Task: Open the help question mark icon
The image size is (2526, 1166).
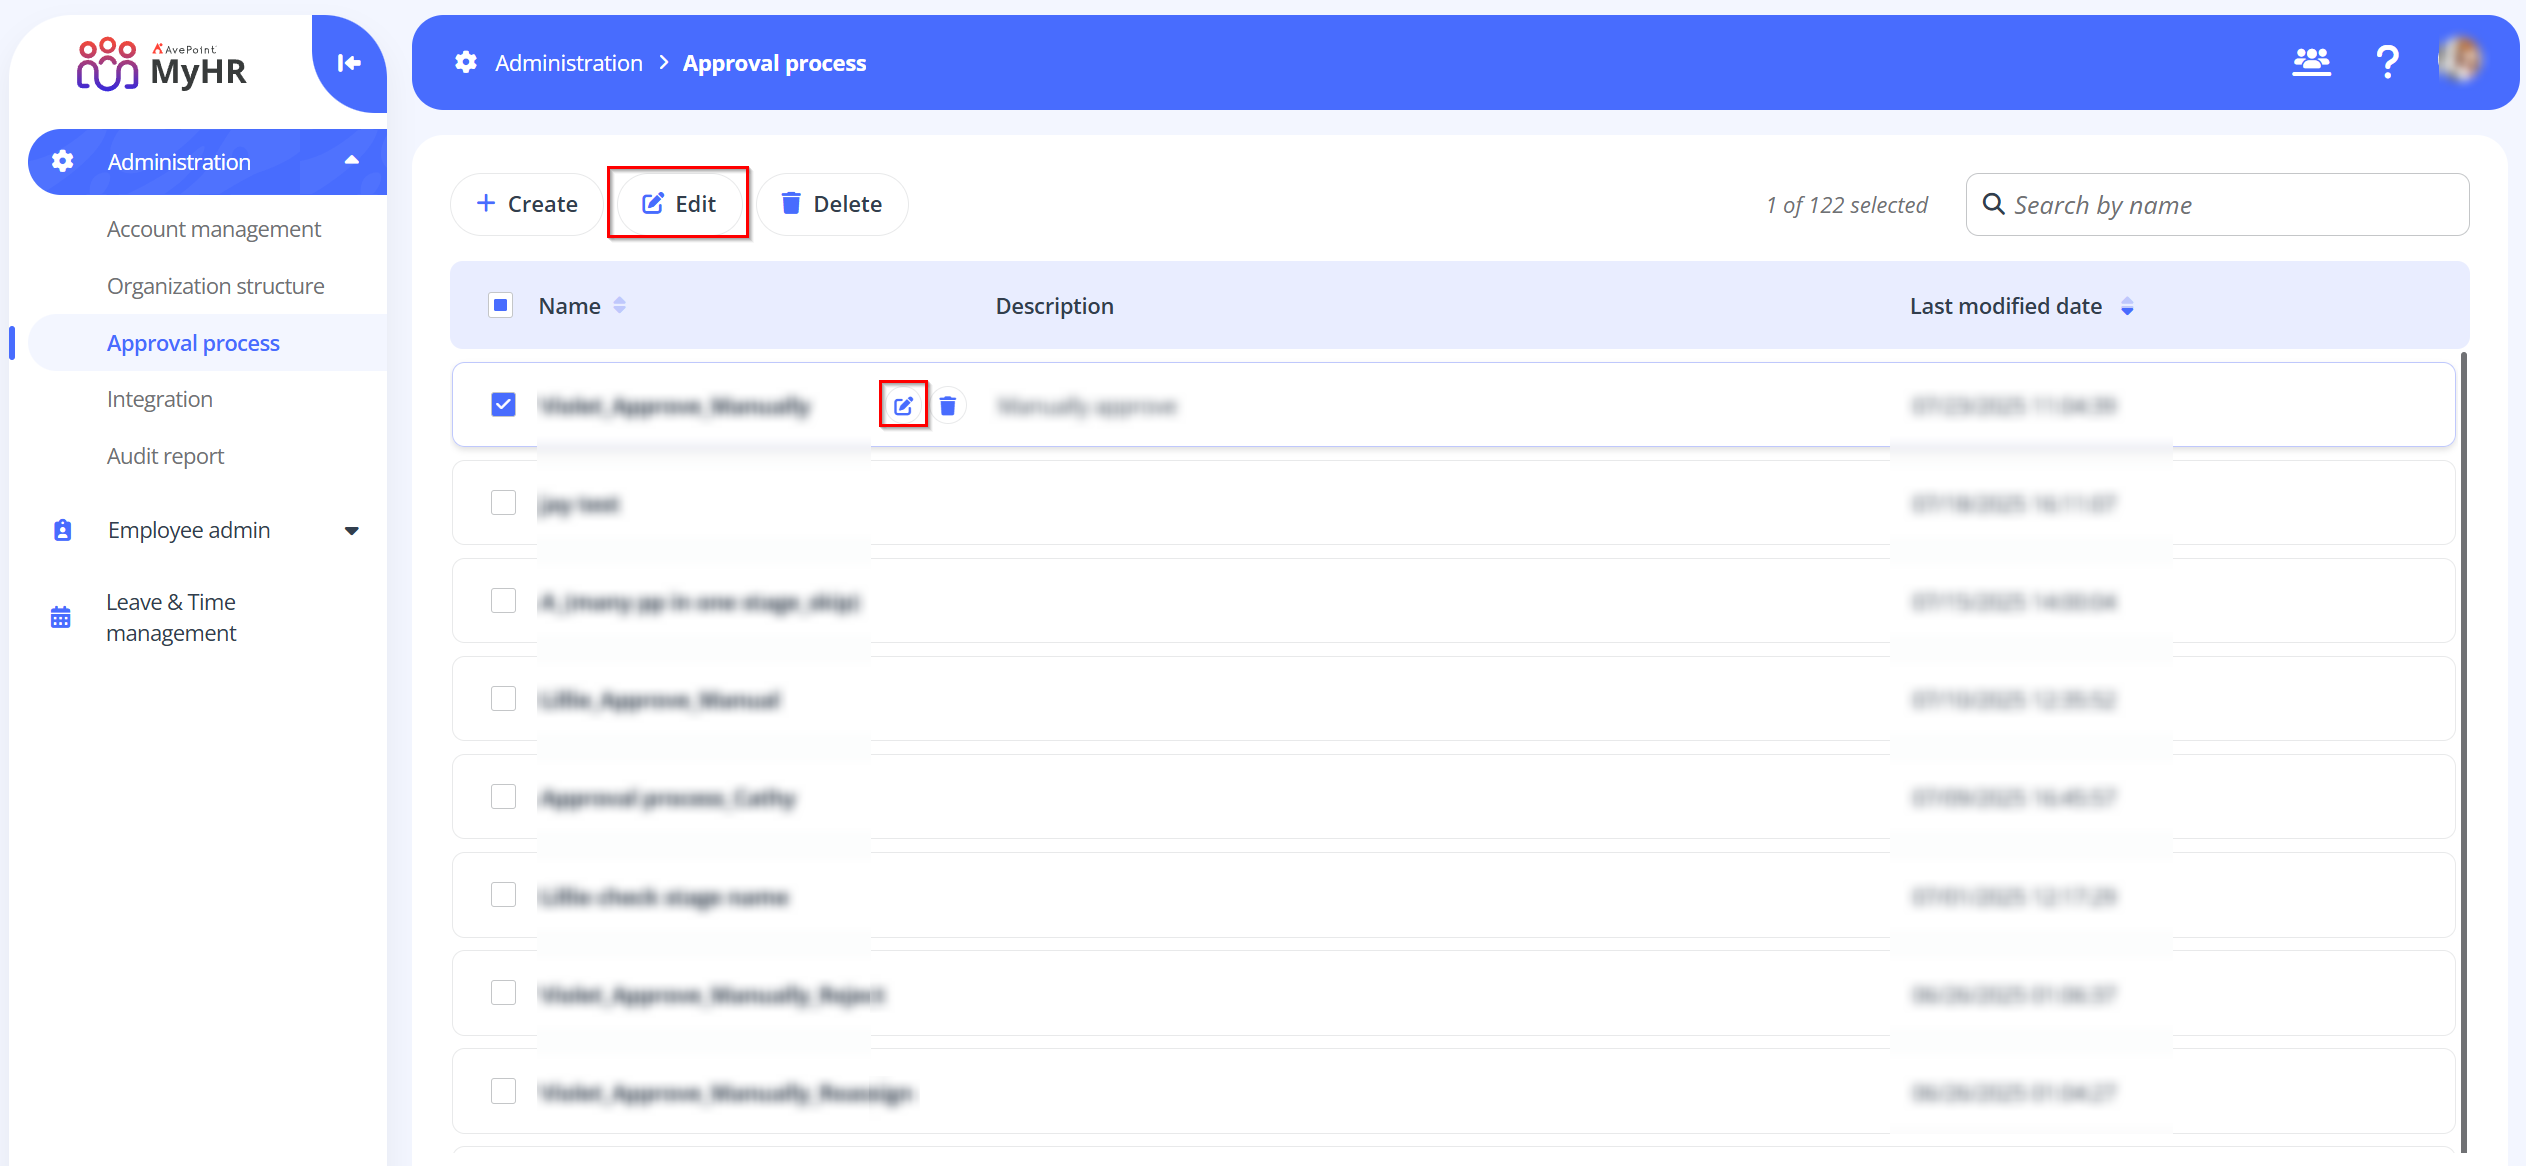Action: pos(2387,63)
